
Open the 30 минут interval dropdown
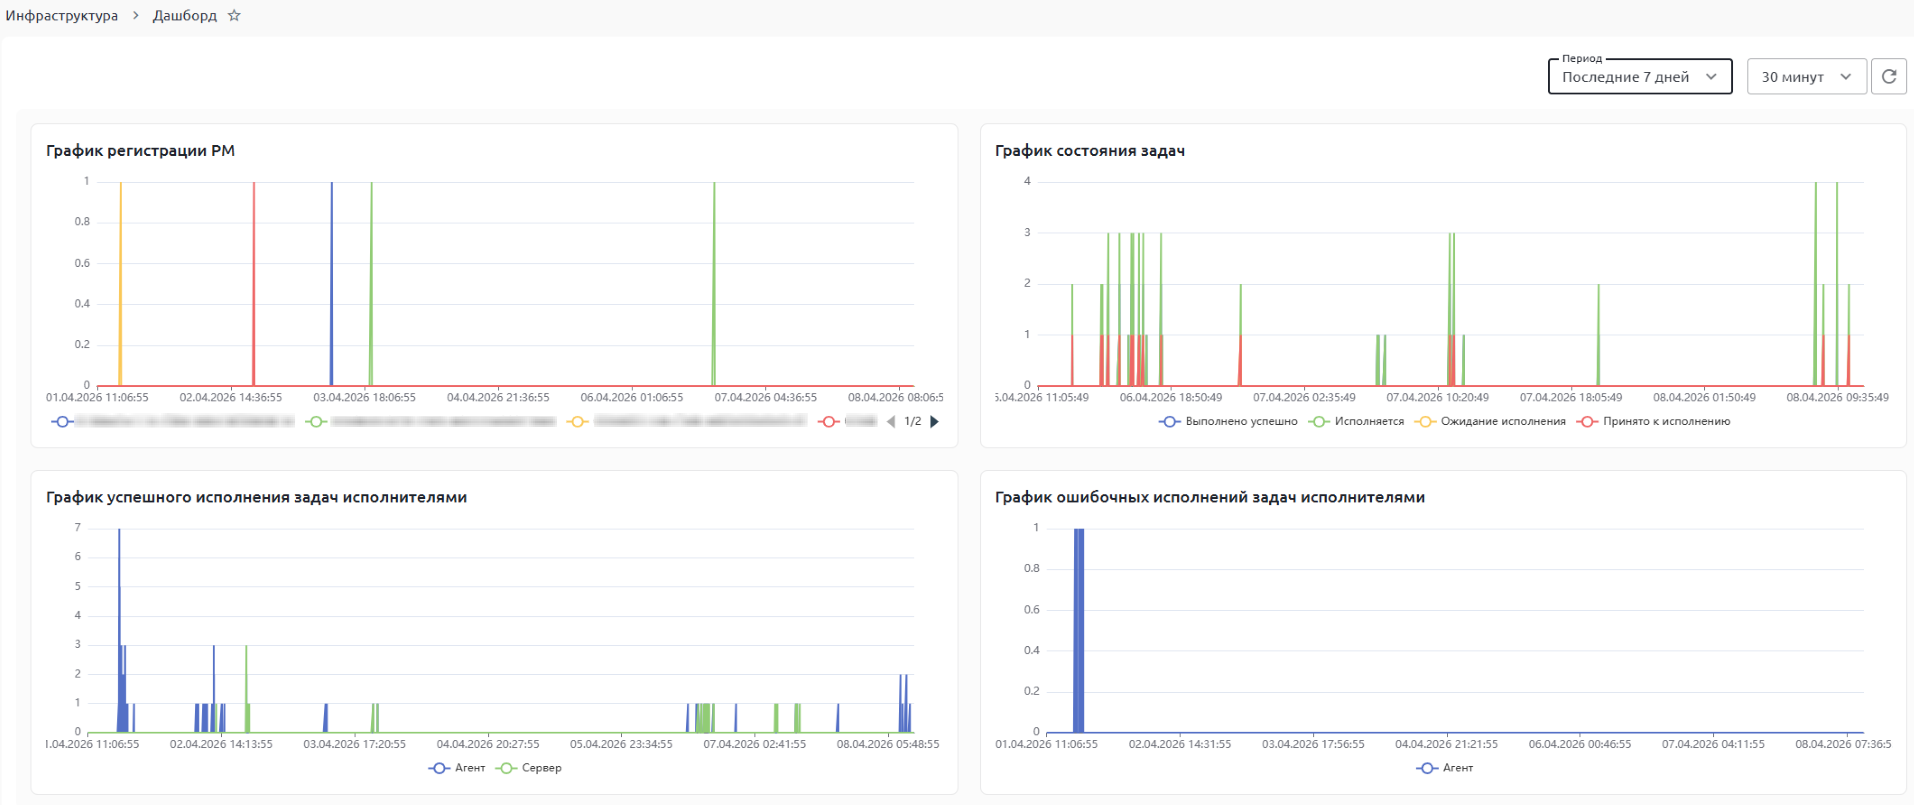point(1805,77)
